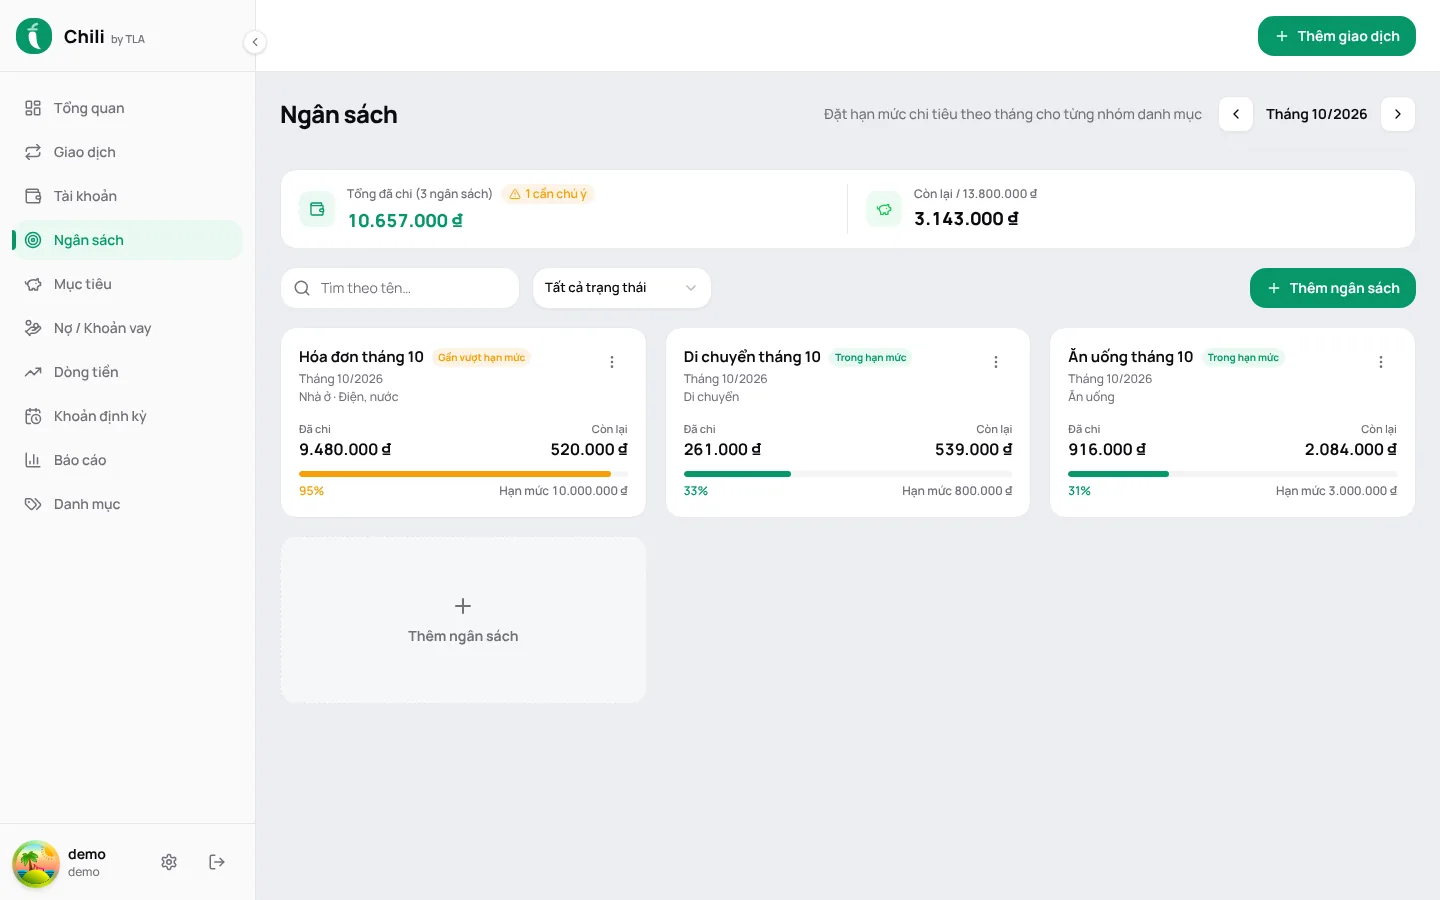Select Ngân sách in the sidebar
This screenshot has width=1440, height=900.
pos(127,240)
